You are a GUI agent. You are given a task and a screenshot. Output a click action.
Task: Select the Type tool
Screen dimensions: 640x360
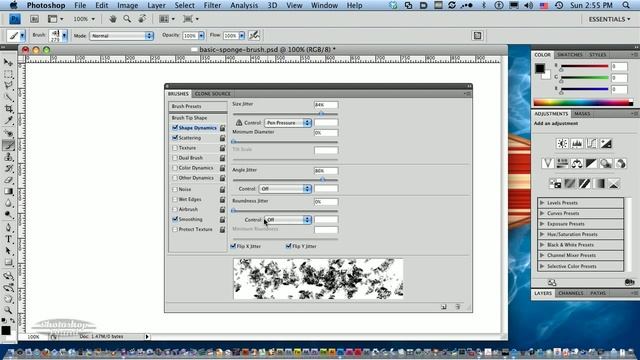[8, 240]
